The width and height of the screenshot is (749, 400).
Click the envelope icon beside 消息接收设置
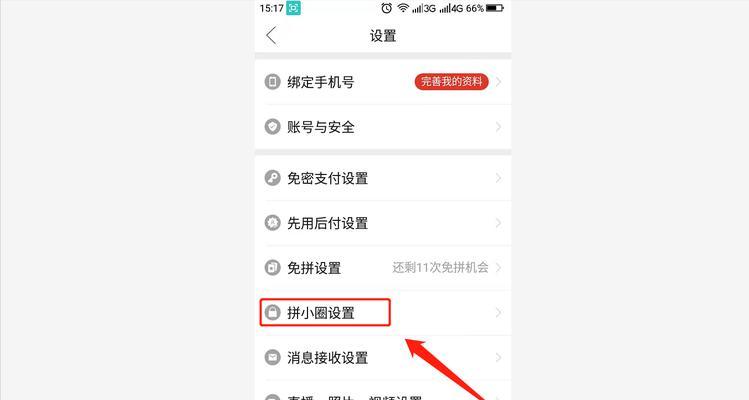click(272, 357)
